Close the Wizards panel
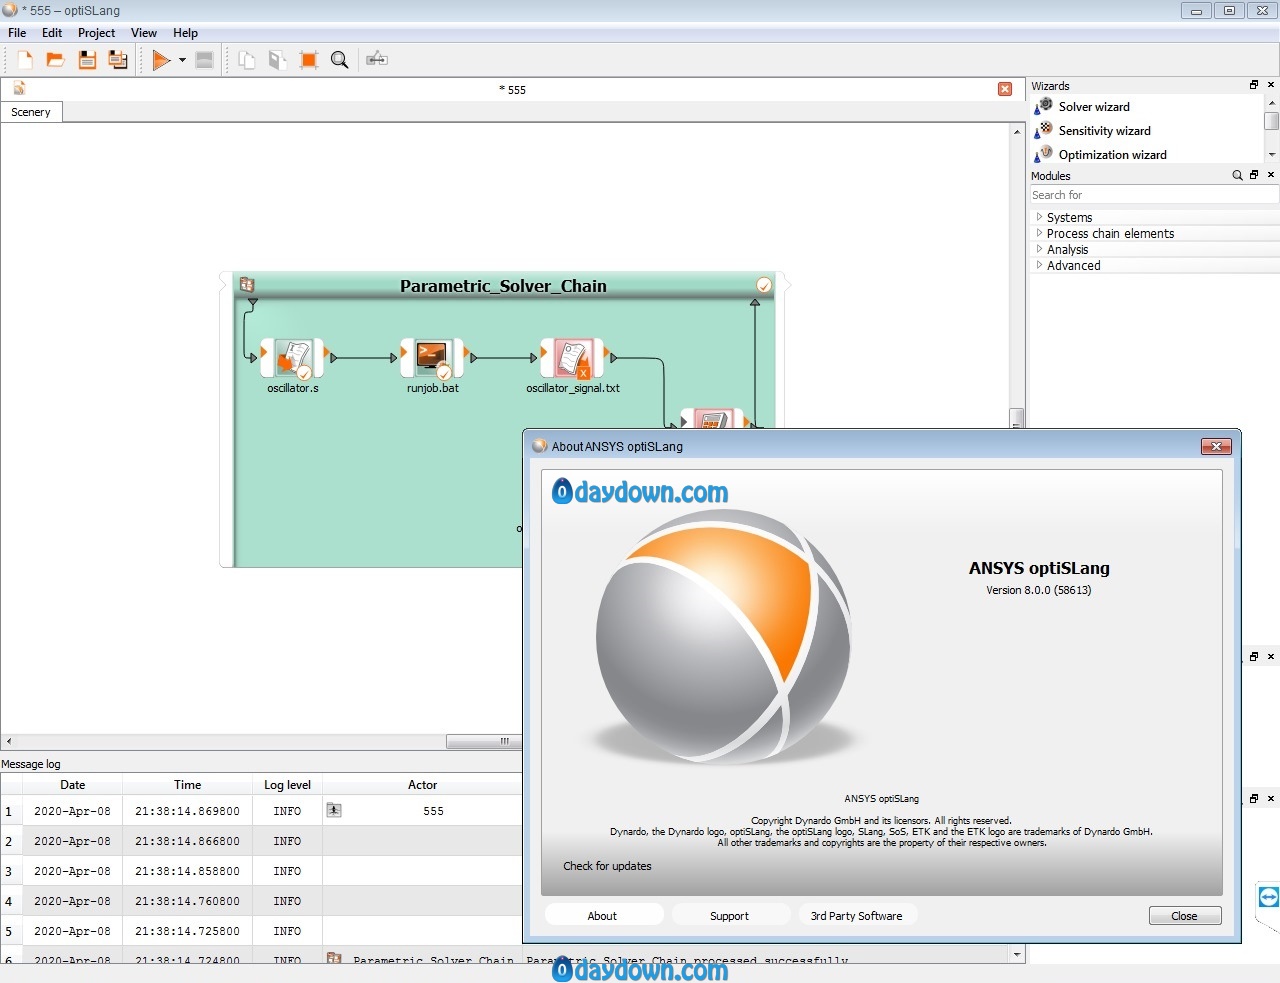 [1271, 85]
